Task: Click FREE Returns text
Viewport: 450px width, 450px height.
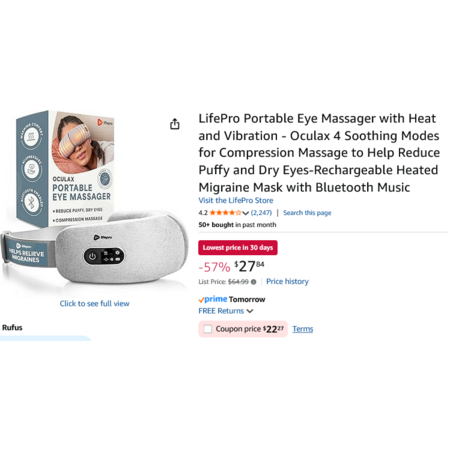Action: coord(221,311)
